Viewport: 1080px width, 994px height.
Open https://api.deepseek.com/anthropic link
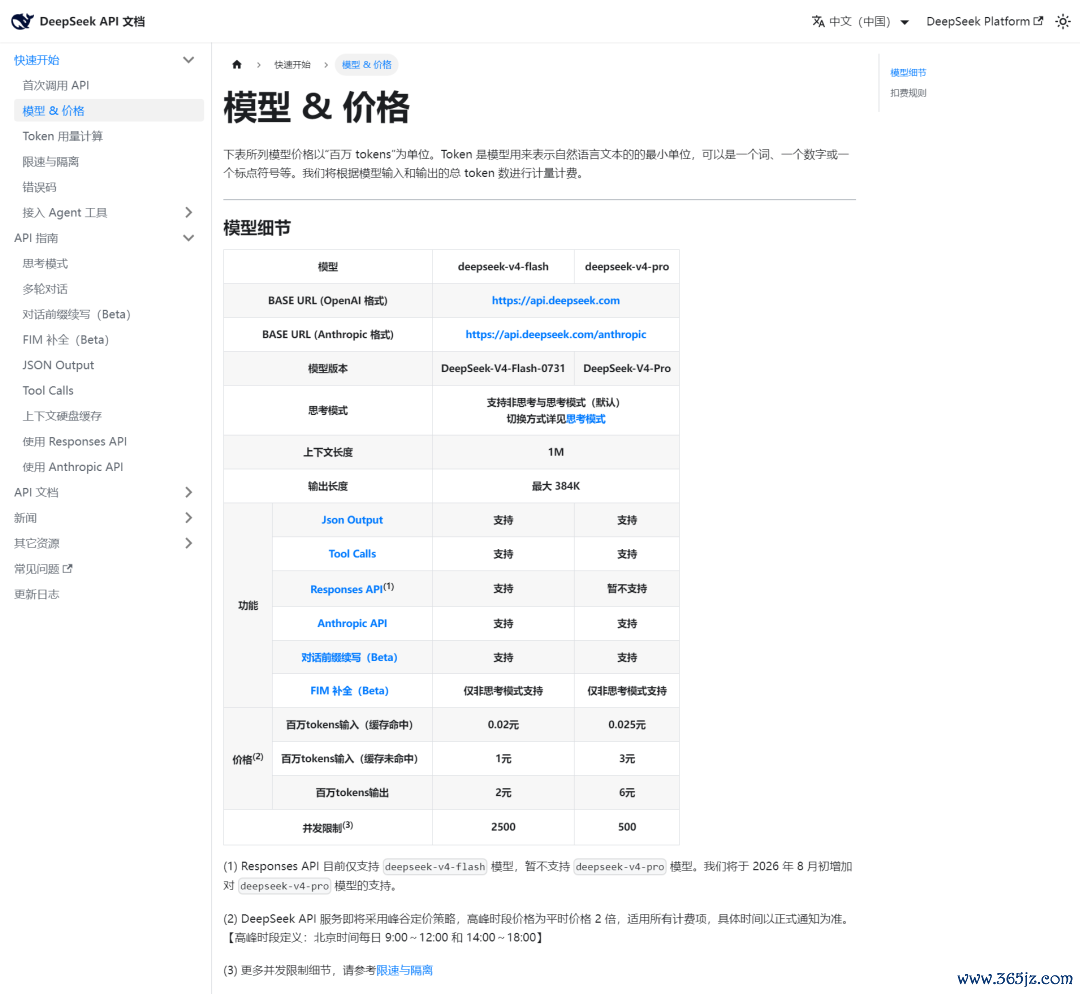click(x=555, y=334)
